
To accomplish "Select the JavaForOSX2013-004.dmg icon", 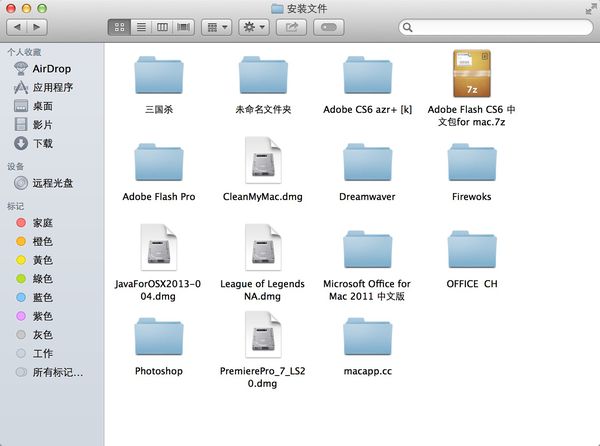I will (159, 247).
